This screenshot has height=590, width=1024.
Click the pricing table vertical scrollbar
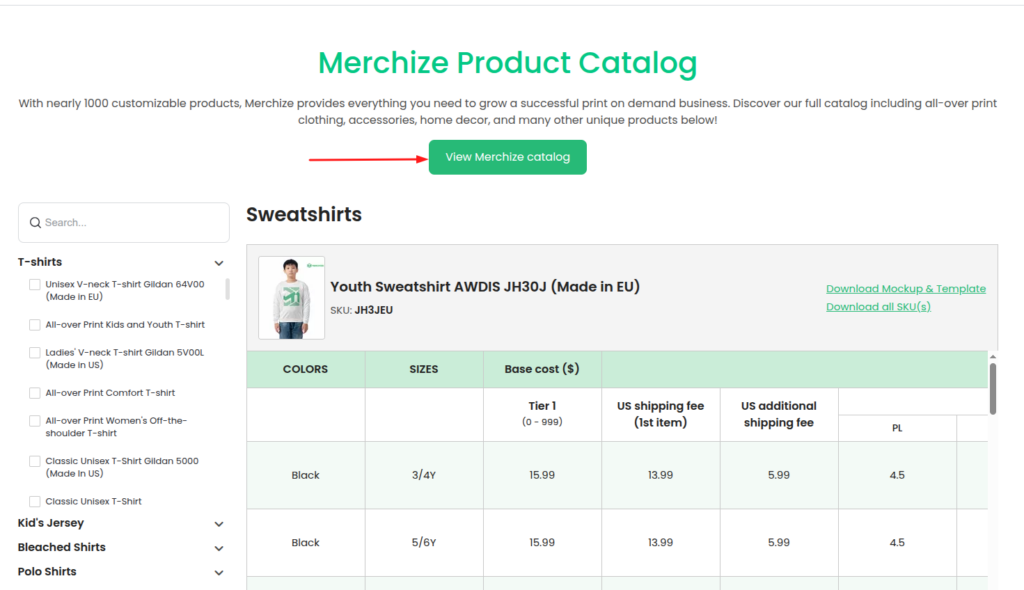(x=993, y=389)
